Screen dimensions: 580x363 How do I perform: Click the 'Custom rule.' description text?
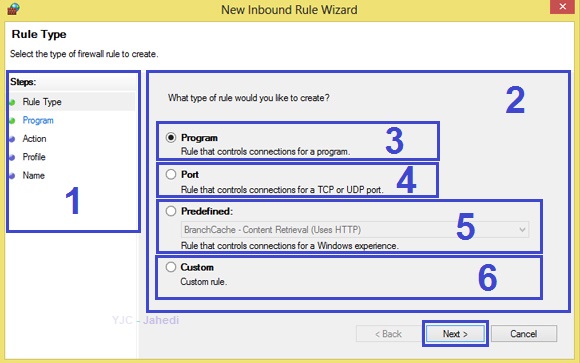click(x=204, y=282)
